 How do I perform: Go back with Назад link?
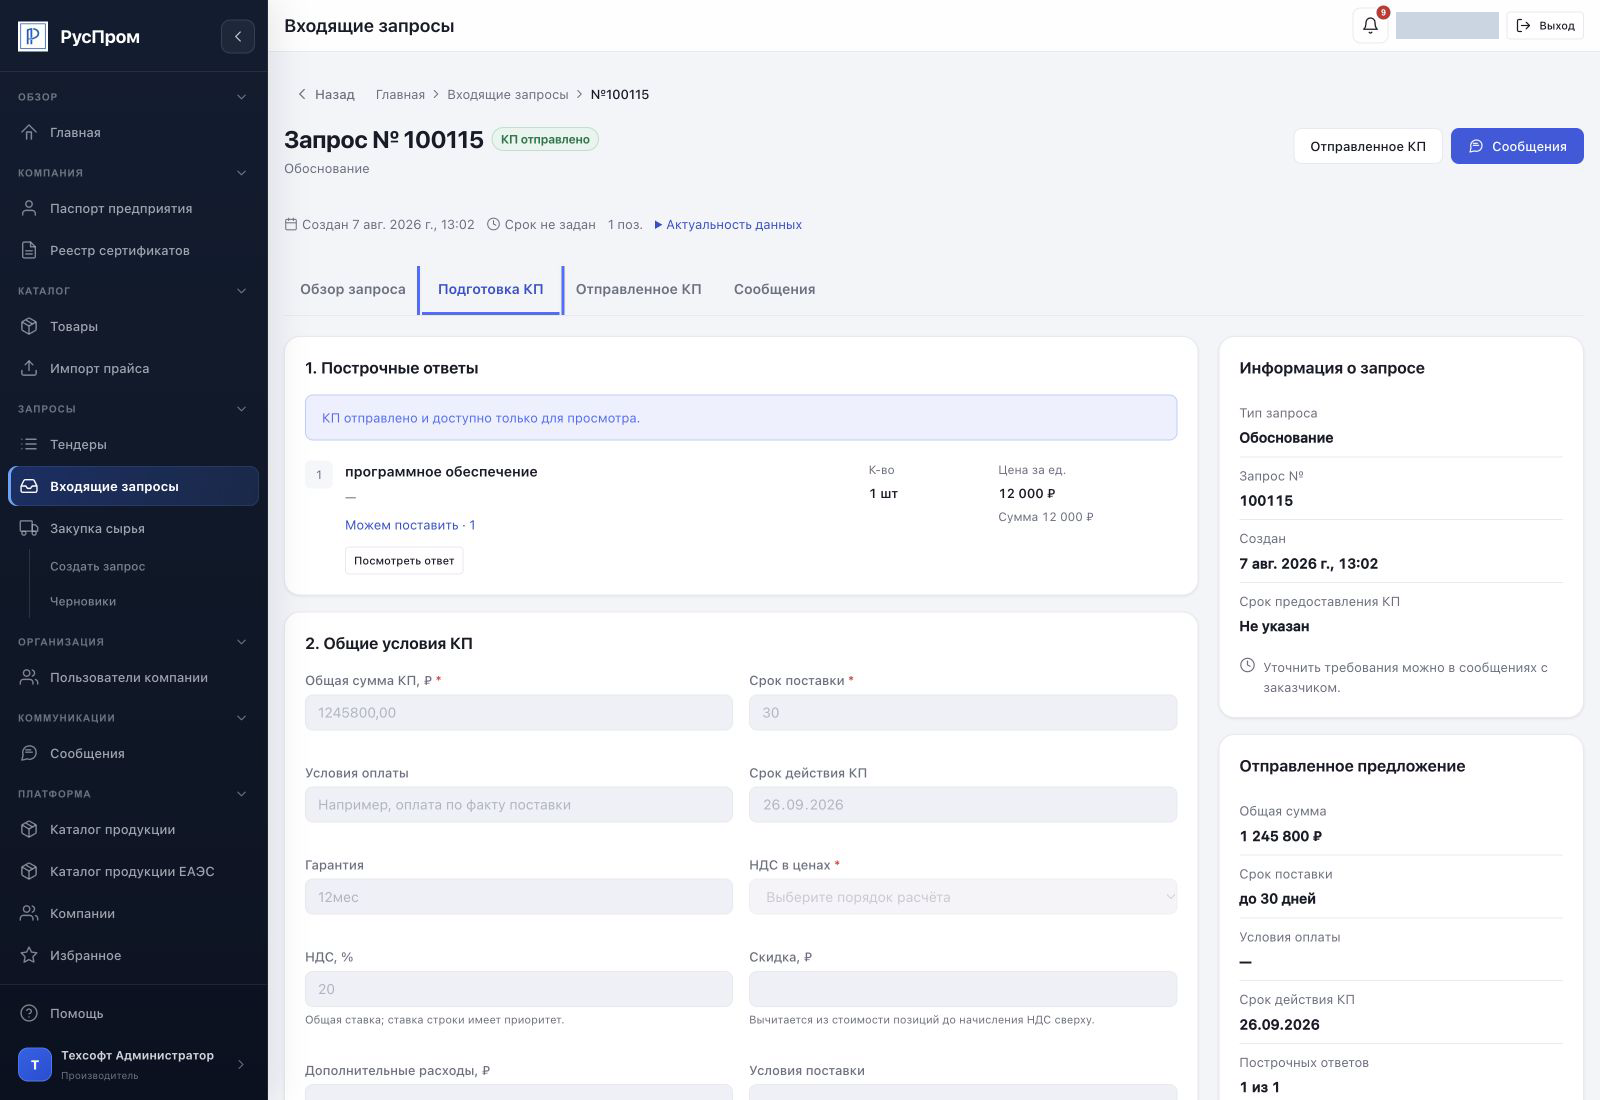(326, 94)
